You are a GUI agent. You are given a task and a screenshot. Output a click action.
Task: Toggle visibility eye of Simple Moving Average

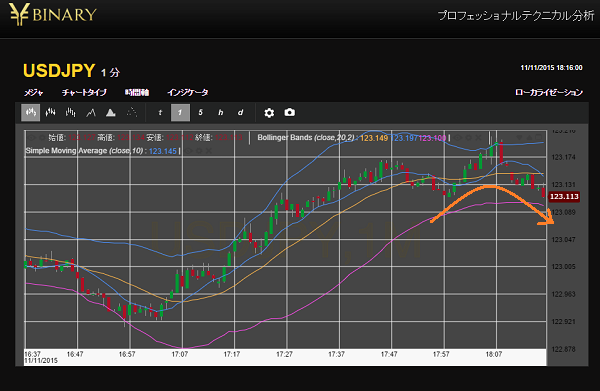tap(188, 151)
